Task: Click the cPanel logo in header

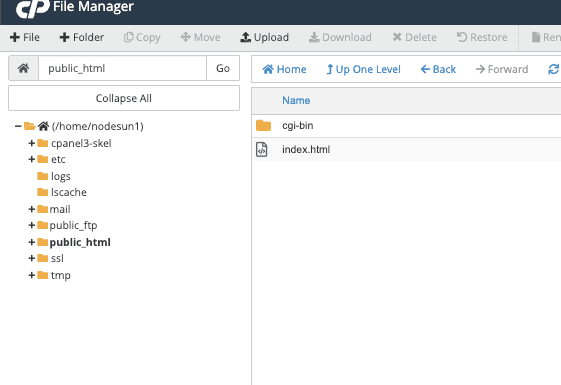Action: [x=33, y=8]
